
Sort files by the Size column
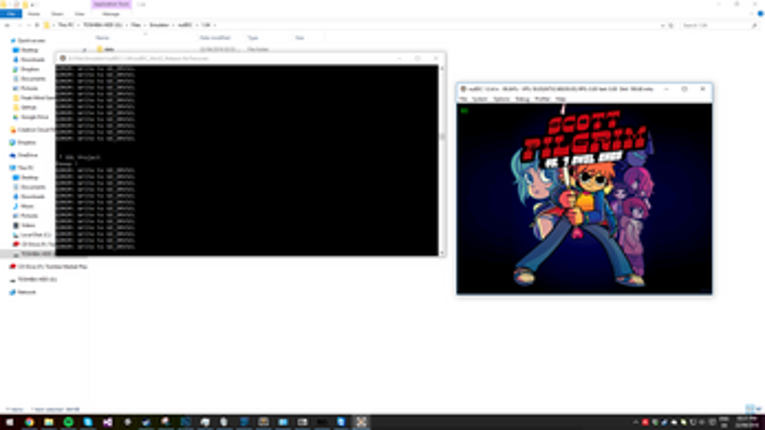coord(300,38)
